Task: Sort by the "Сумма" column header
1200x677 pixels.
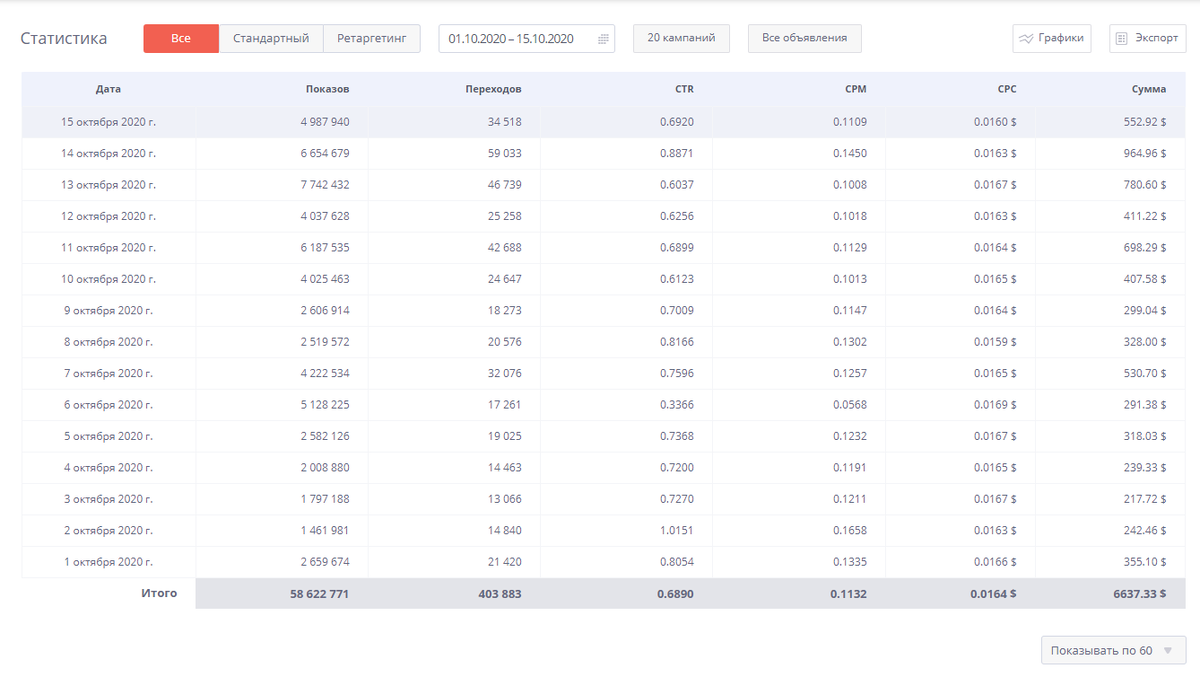Action: point(1149,89)
